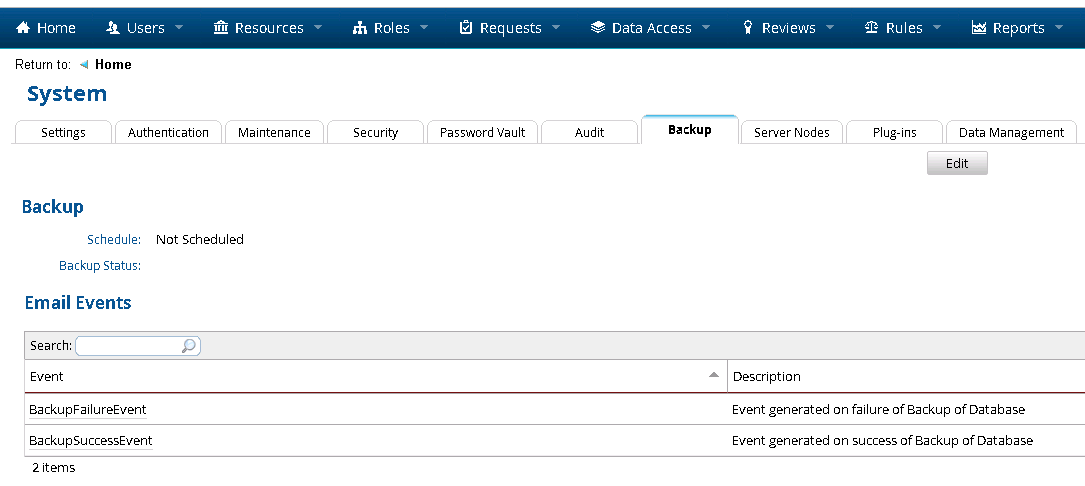This screenshot has height=486, width=1085.
Task: Open the BackupSuccessEvent link
Action: point(90,441)
